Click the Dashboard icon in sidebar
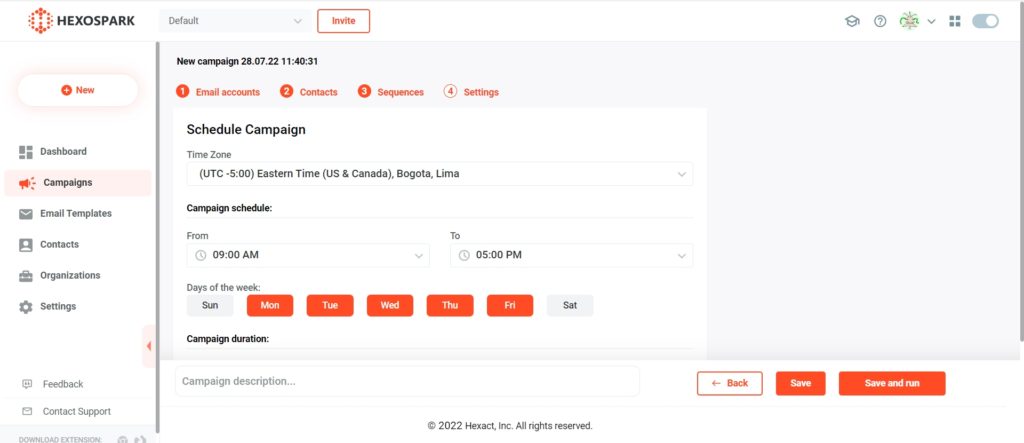 pyautogui.click(x=25, y=152)
